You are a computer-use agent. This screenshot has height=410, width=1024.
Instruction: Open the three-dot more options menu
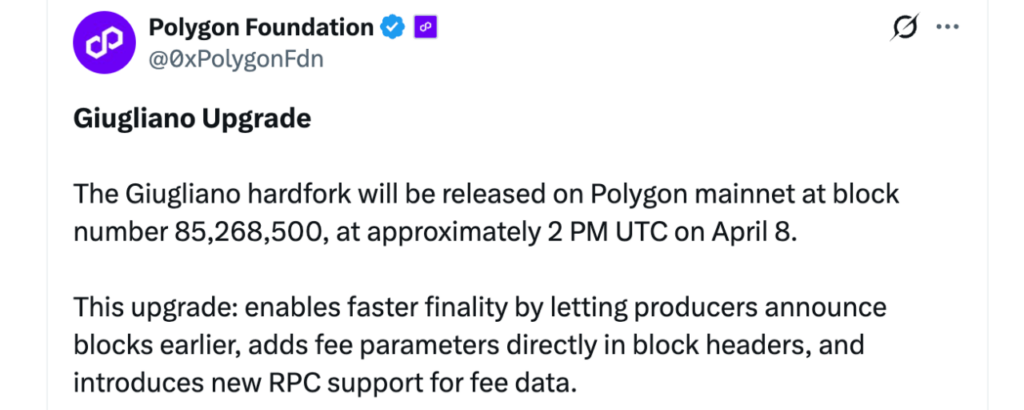[947, 28]
